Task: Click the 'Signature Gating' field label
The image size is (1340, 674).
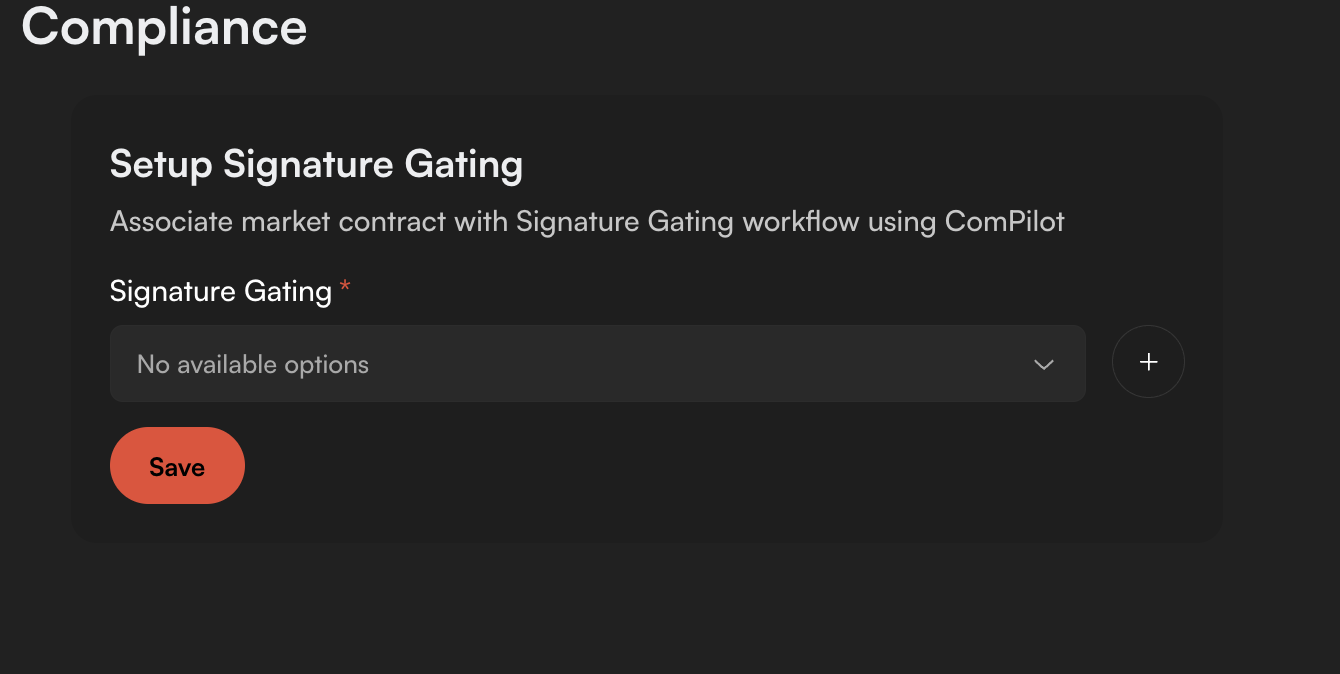Action: [221, 291]
